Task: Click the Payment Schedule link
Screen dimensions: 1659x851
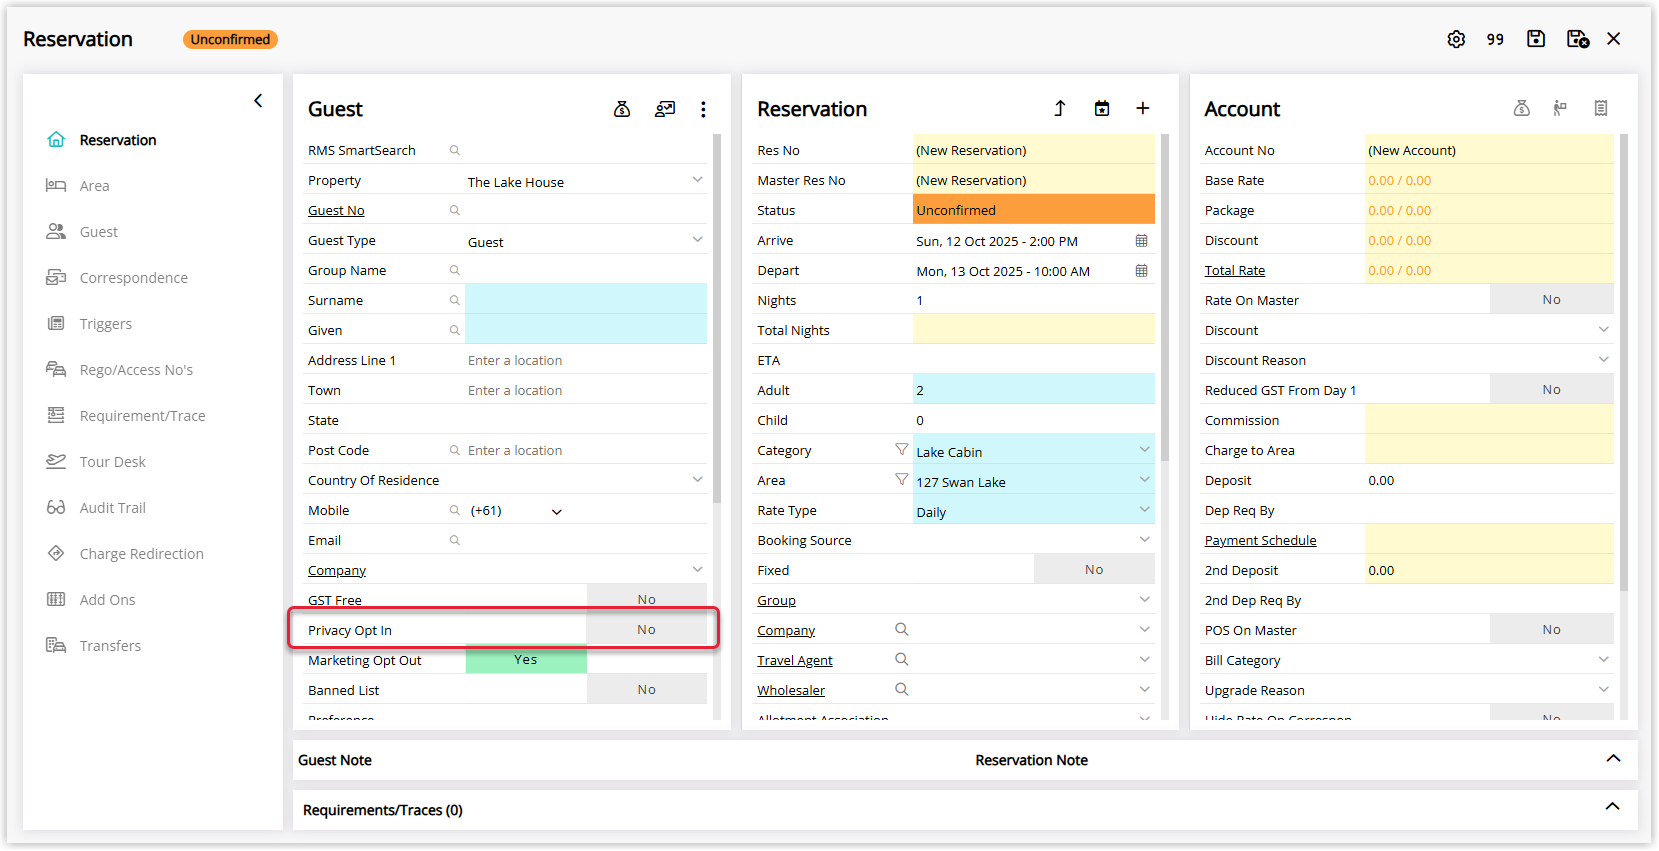Action: 1260,541
